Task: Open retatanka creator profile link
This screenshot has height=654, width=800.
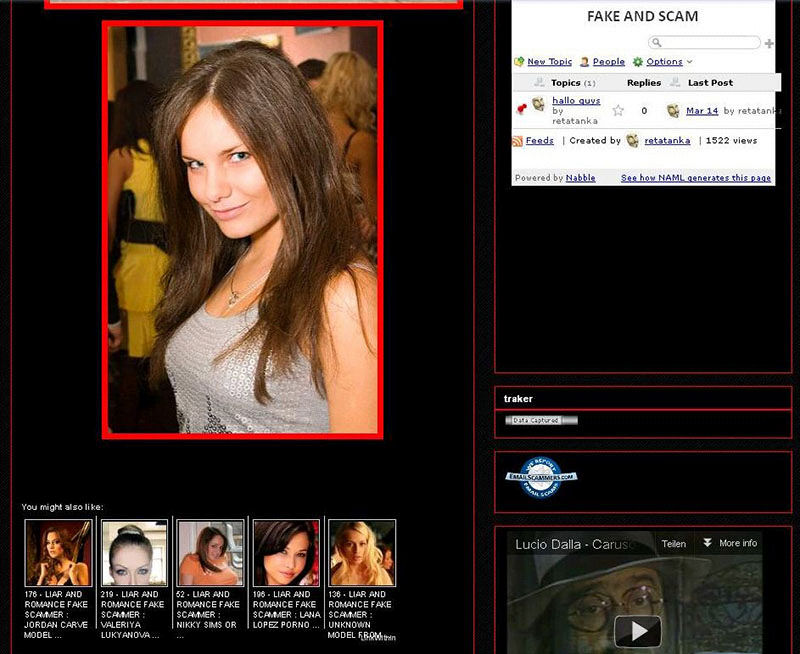Action: (x=667, y=140)
